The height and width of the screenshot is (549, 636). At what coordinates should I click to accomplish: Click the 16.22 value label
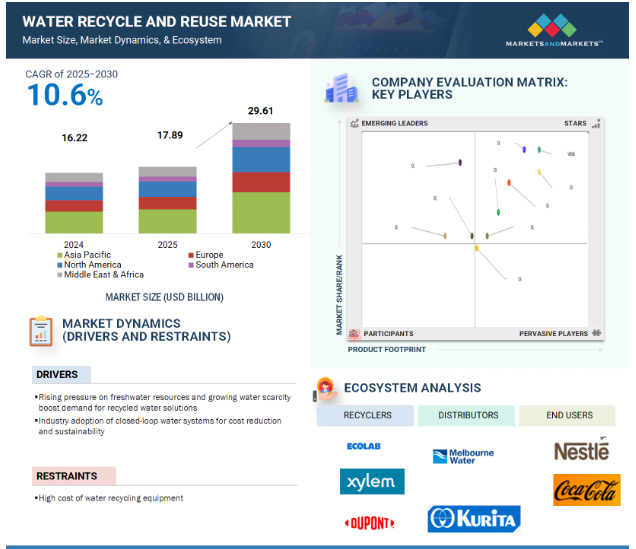click(74, 138)
